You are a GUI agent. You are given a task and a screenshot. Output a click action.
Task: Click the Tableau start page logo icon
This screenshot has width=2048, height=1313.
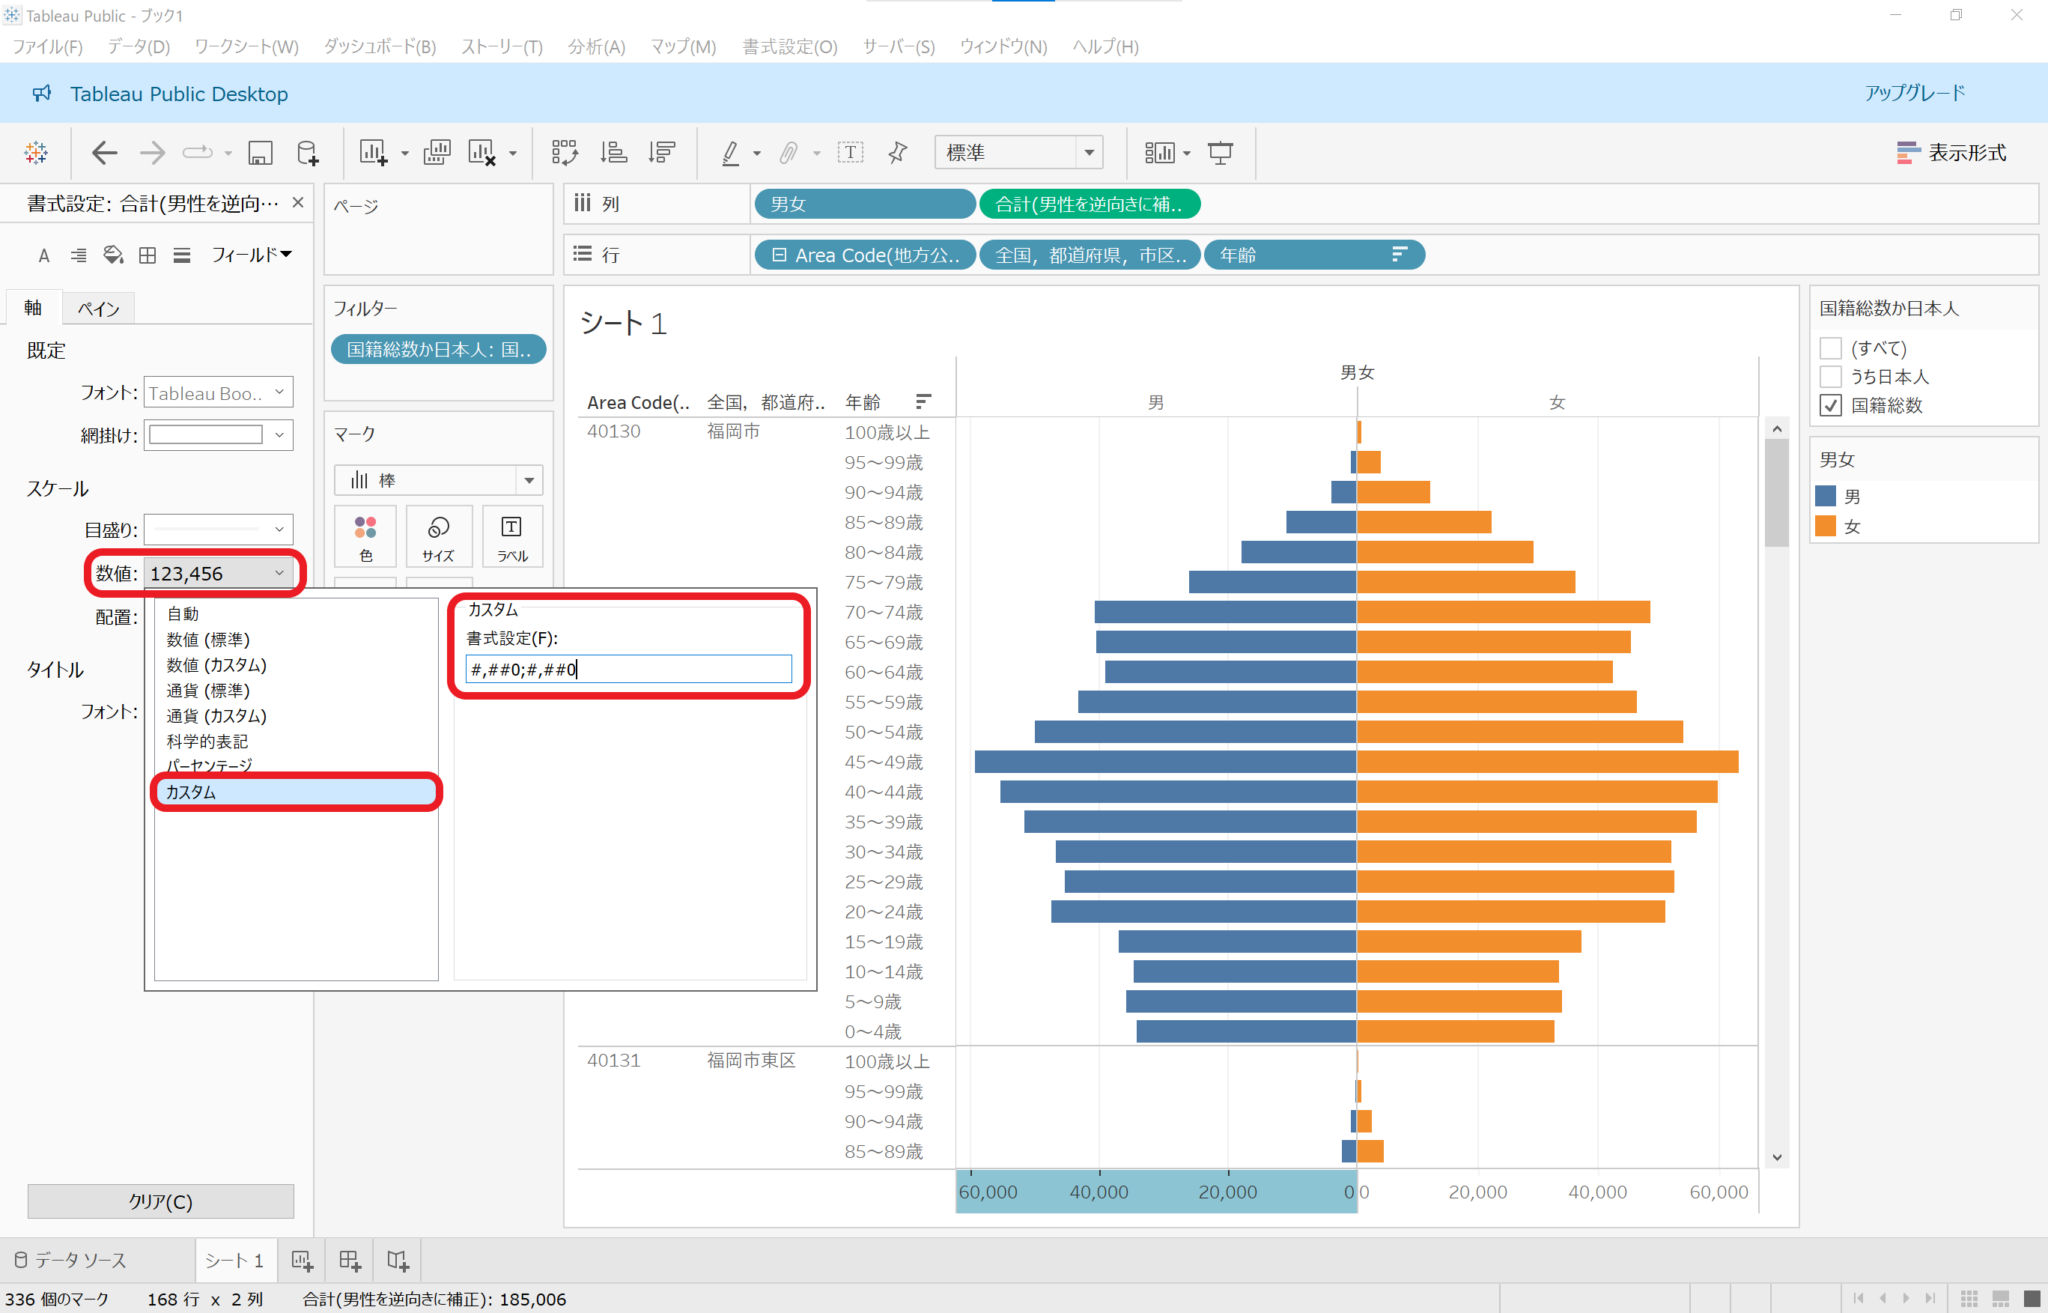tap(36, 152)
